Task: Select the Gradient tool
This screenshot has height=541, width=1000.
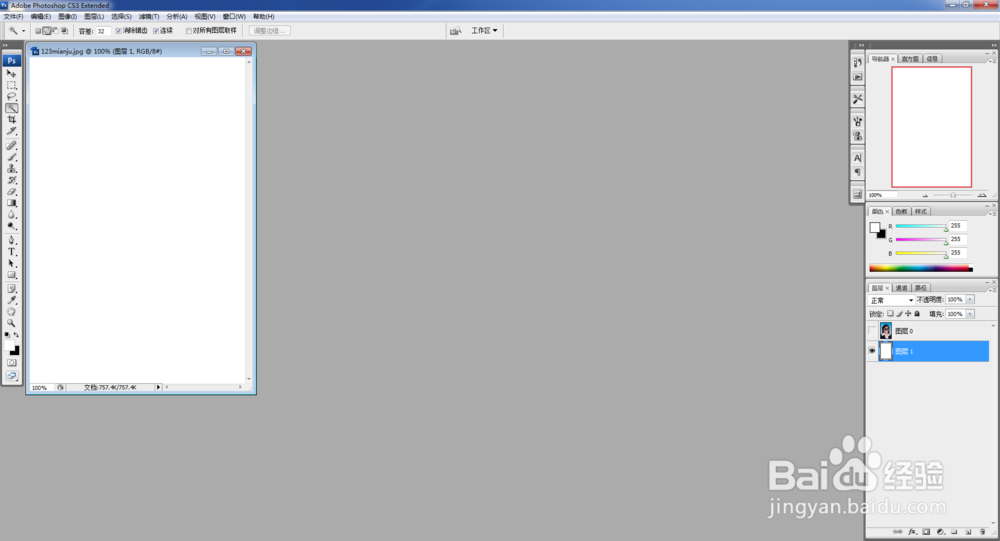Action: (11, 203)
